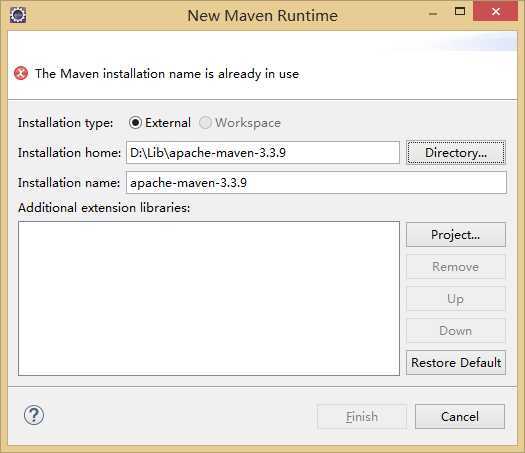Click Restore Default button
Screen dimensions: 525x453
456,363
